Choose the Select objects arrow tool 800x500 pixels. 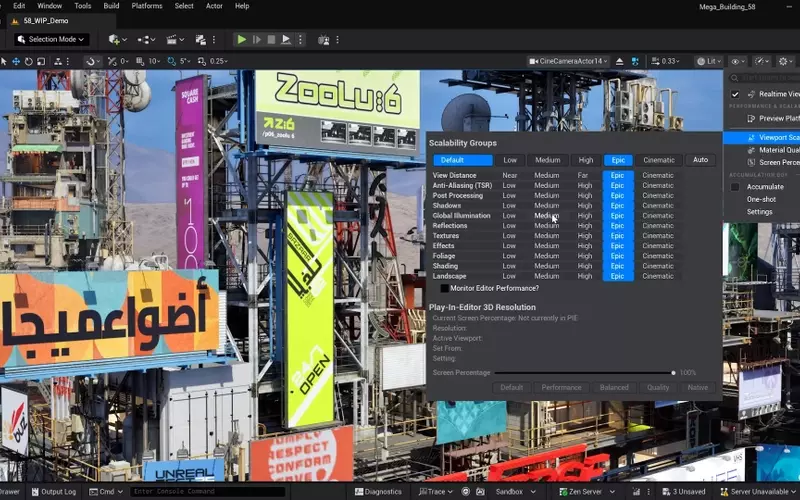pos(4,61)
